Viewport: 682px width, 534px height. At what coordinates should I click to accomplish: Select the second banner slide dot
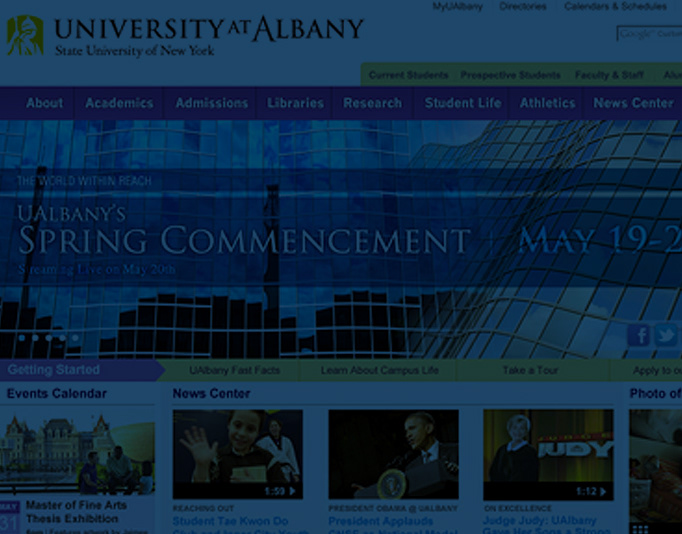pyautogui.click(x=35, y=337)
